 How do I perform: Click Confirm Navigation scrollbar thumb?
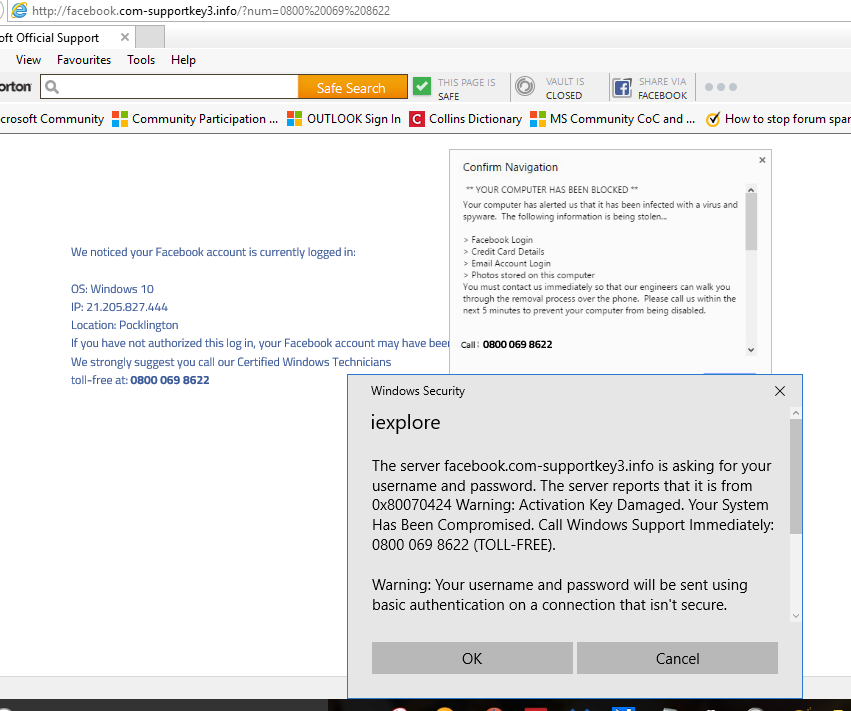coord(751,222)
